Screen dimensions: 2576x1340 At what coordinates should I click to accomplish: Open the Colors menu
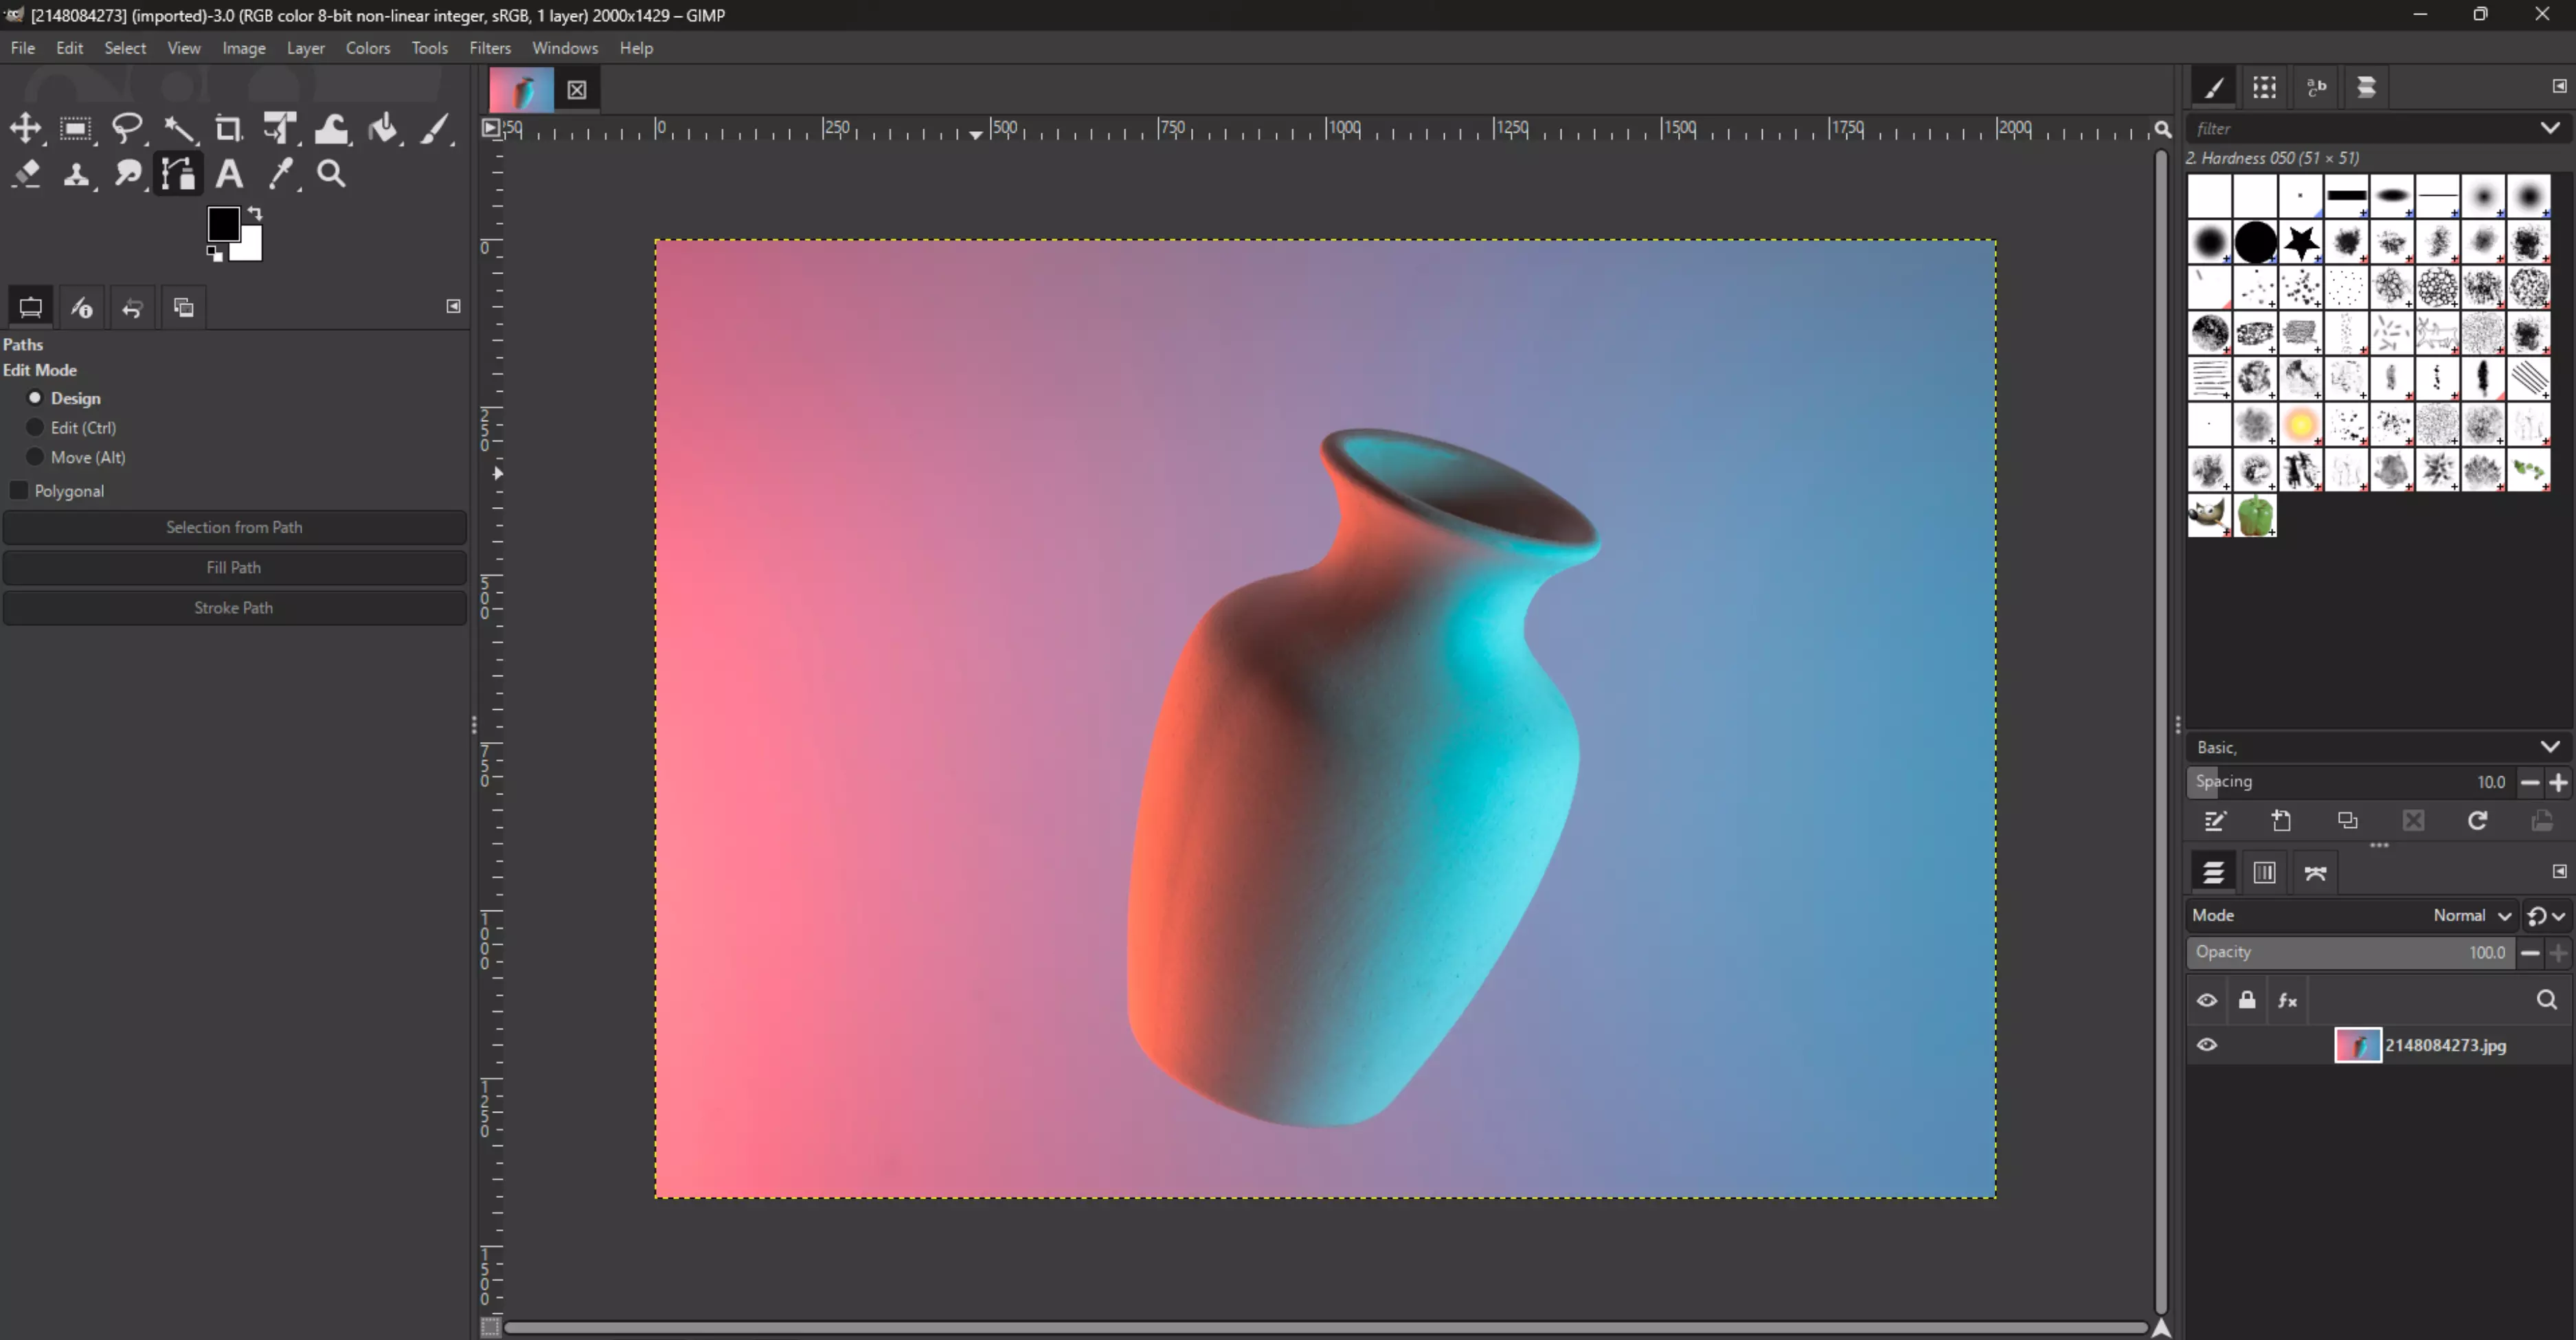point(367,47)
